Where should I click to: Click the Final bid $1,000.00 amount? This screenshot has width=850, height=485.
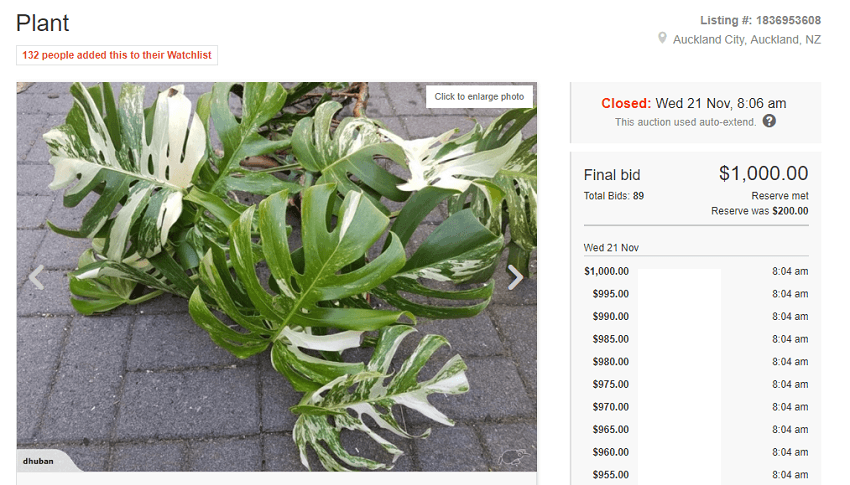coord(763,173)
